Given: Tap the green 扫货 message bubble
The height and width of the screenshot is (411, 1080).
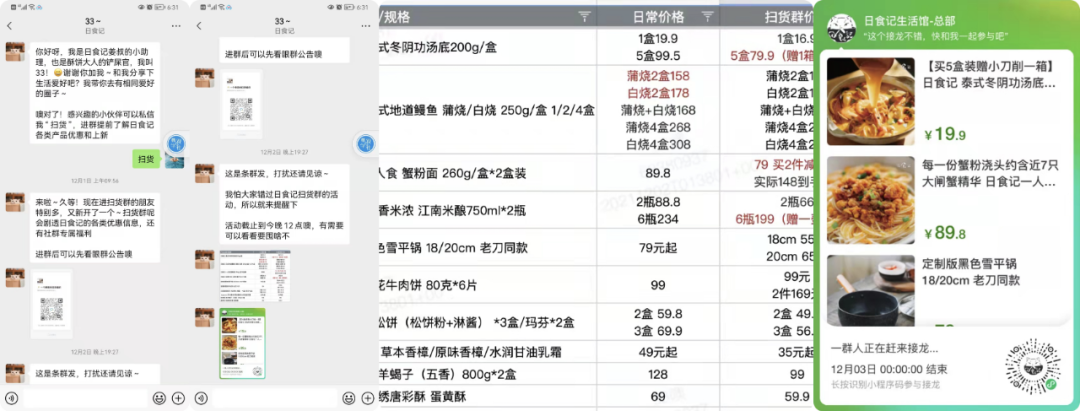Looking at the screenshot, I should 146,160.
